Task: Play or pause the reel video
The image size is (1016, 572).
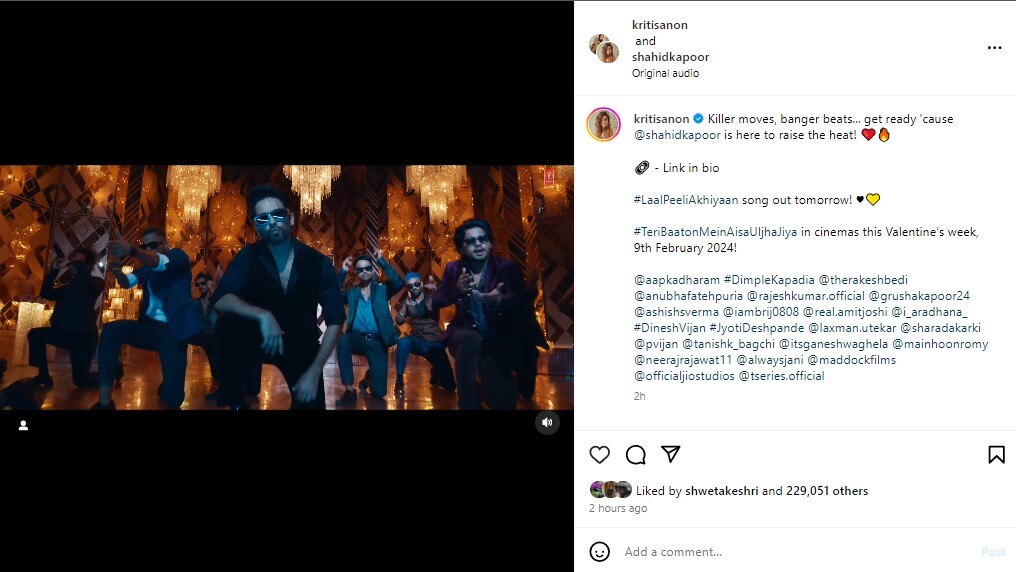Action: point(287,287)
